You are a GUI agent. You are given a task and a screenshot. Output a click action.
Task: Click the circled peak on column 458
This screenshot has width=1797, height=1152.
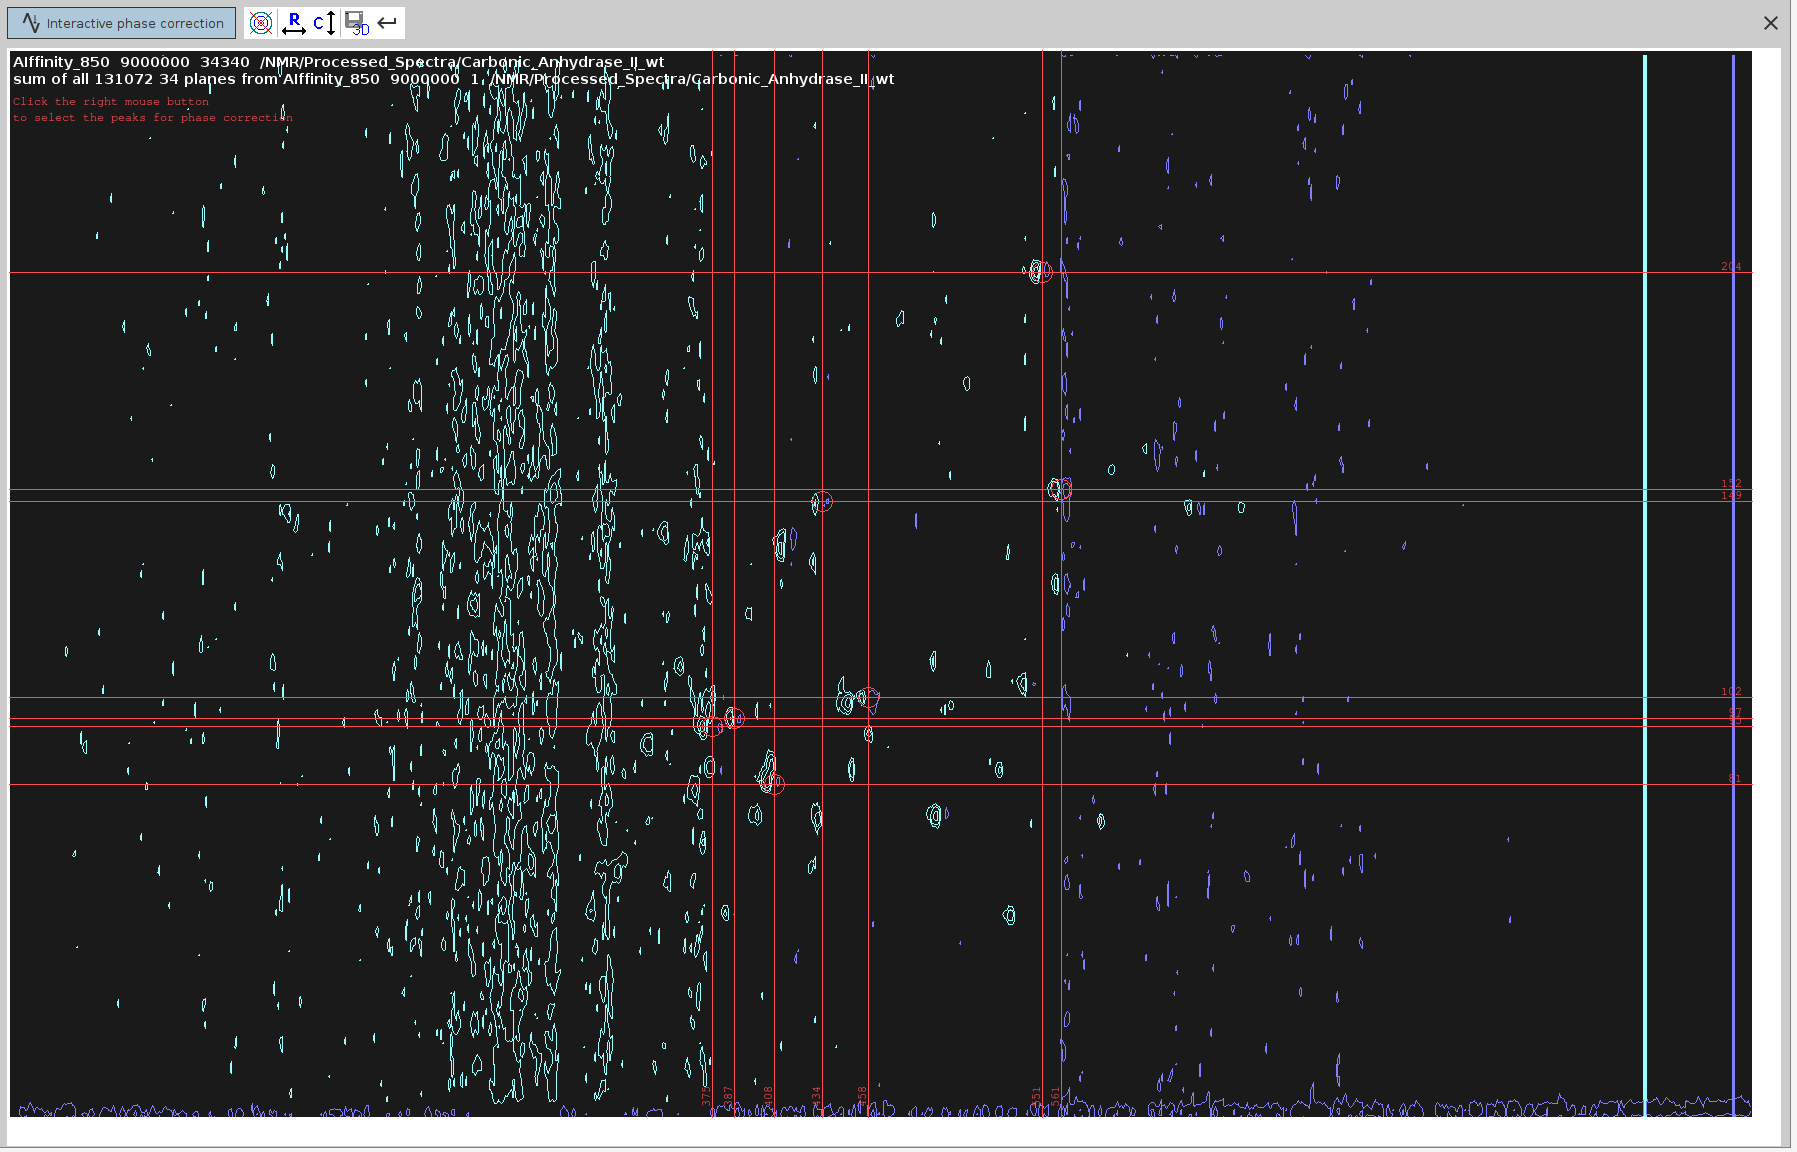point(868,698)
